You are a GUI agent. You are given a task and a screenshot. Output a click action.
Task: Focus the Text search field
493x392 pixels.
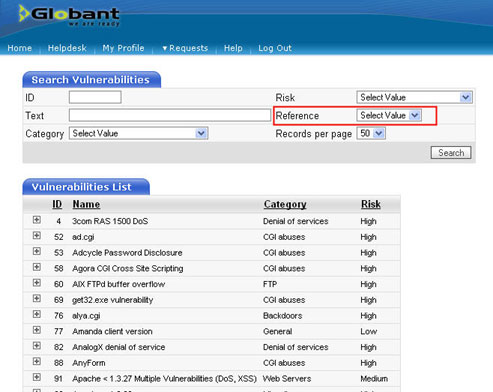[x=170, y=115]
